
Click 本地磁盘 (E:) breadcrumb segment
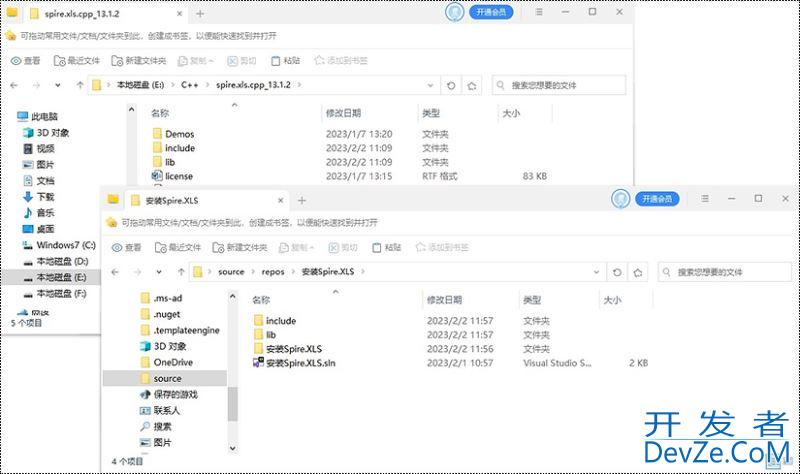click(140, 85)
